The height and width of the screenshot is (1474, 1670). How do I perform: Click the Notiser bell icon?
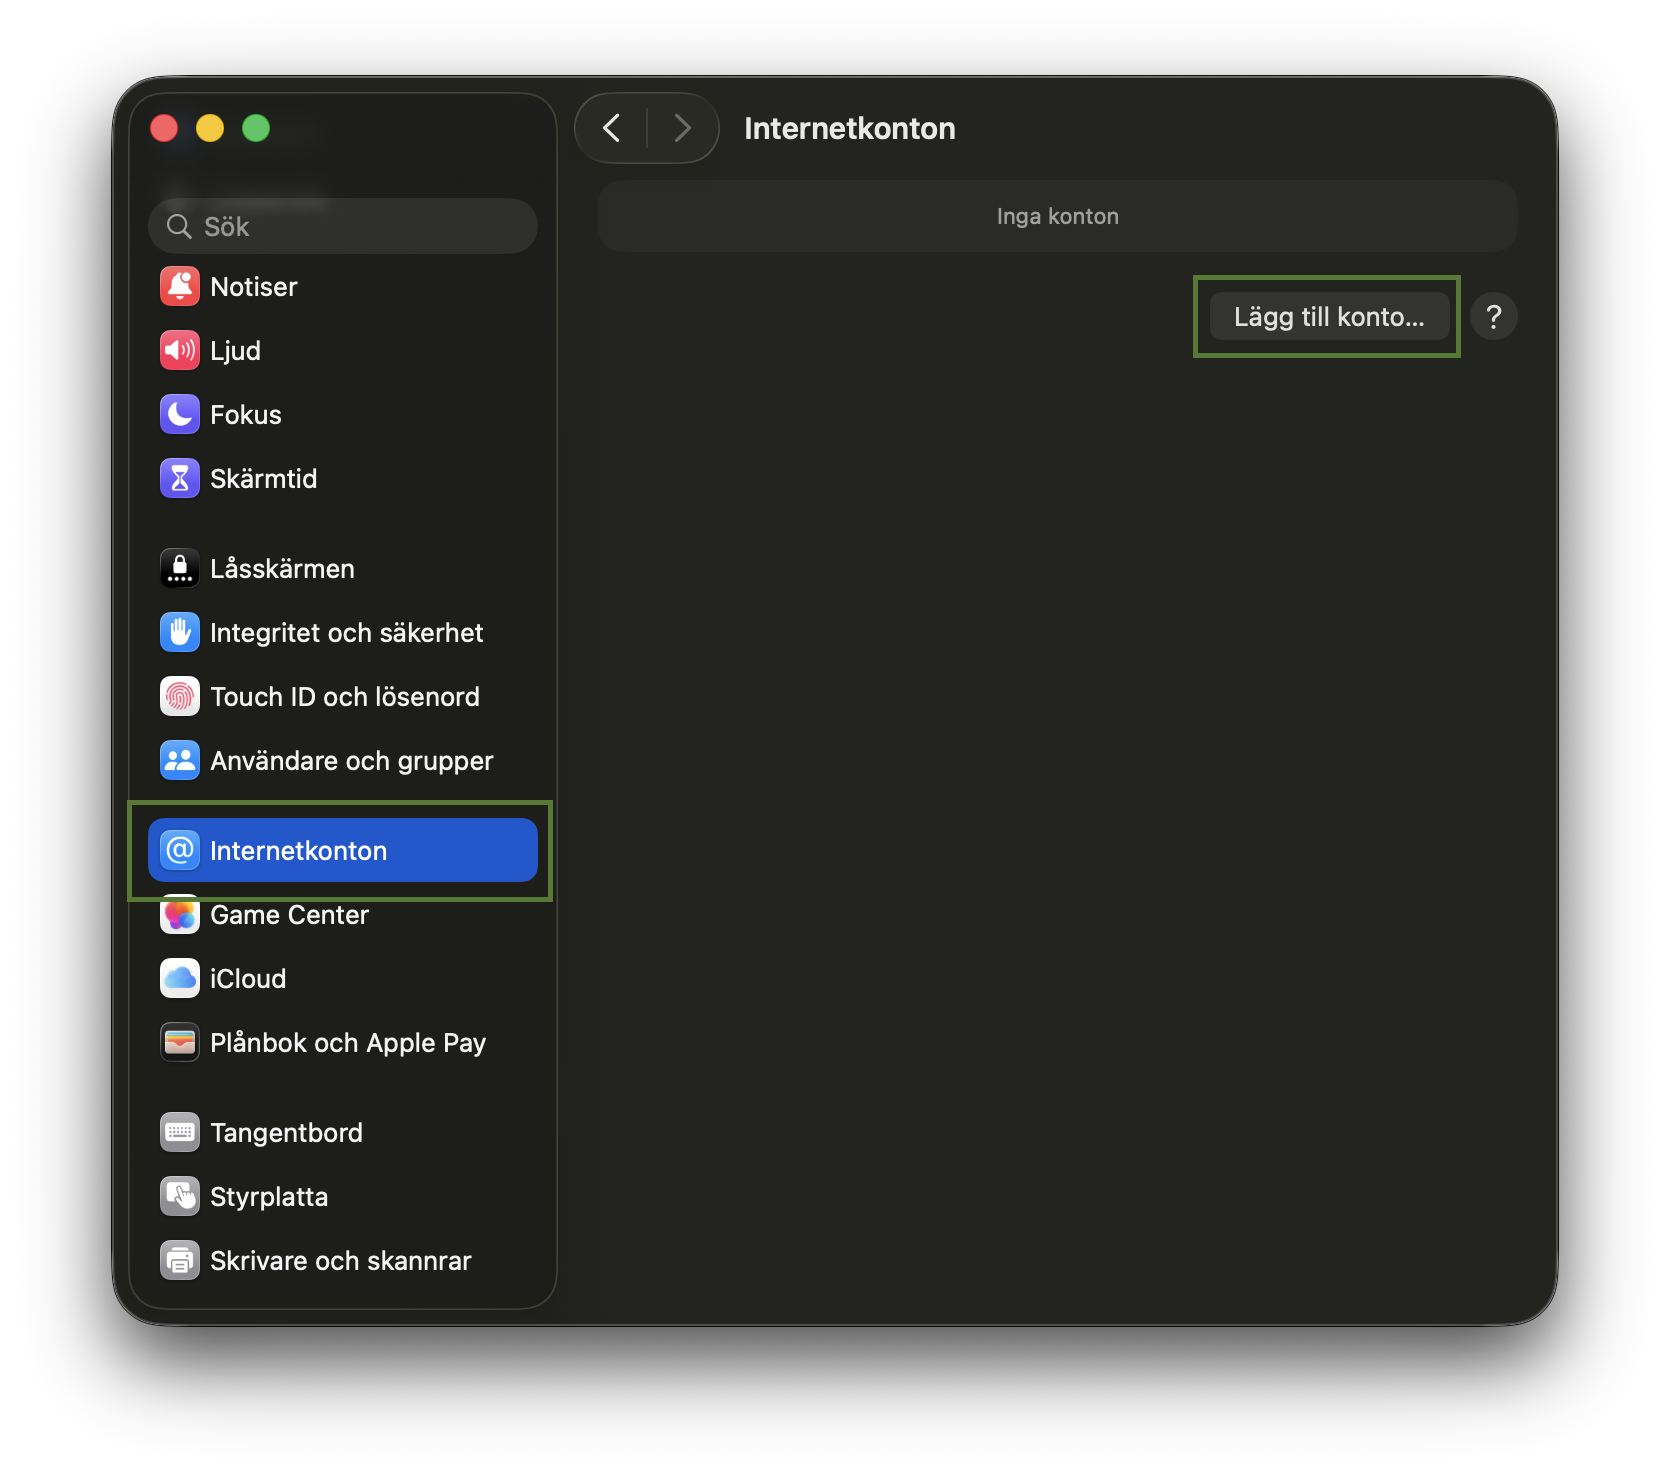(x=180, y=287)
